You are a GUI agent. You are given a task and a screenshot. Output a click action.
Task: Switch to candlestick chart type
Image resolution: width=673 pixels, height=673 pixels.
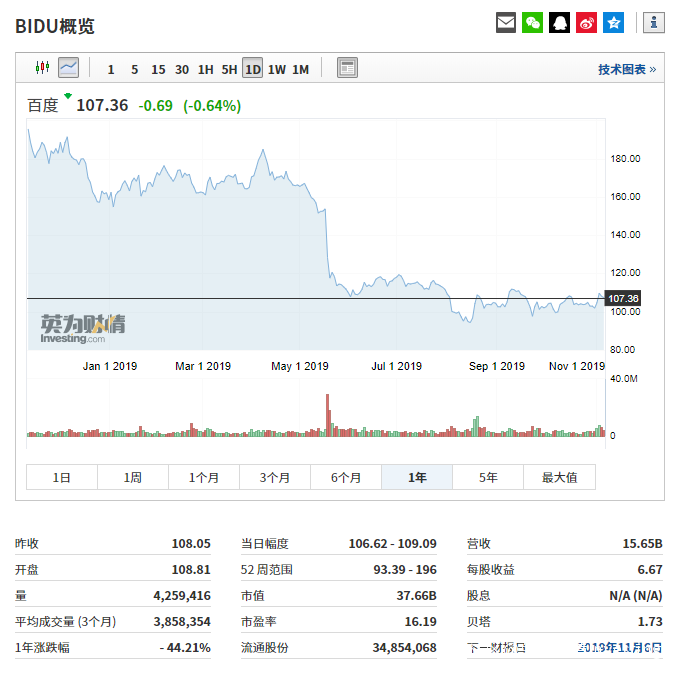tap(42, 68)
